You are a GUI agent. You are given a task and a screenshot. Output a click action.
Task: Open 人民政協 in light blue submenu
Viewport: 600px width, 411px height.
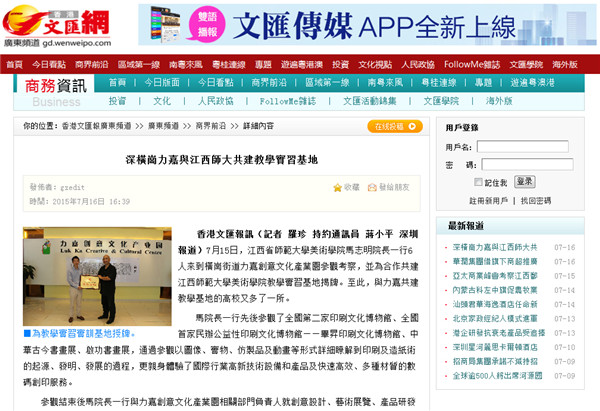(215, 101)
